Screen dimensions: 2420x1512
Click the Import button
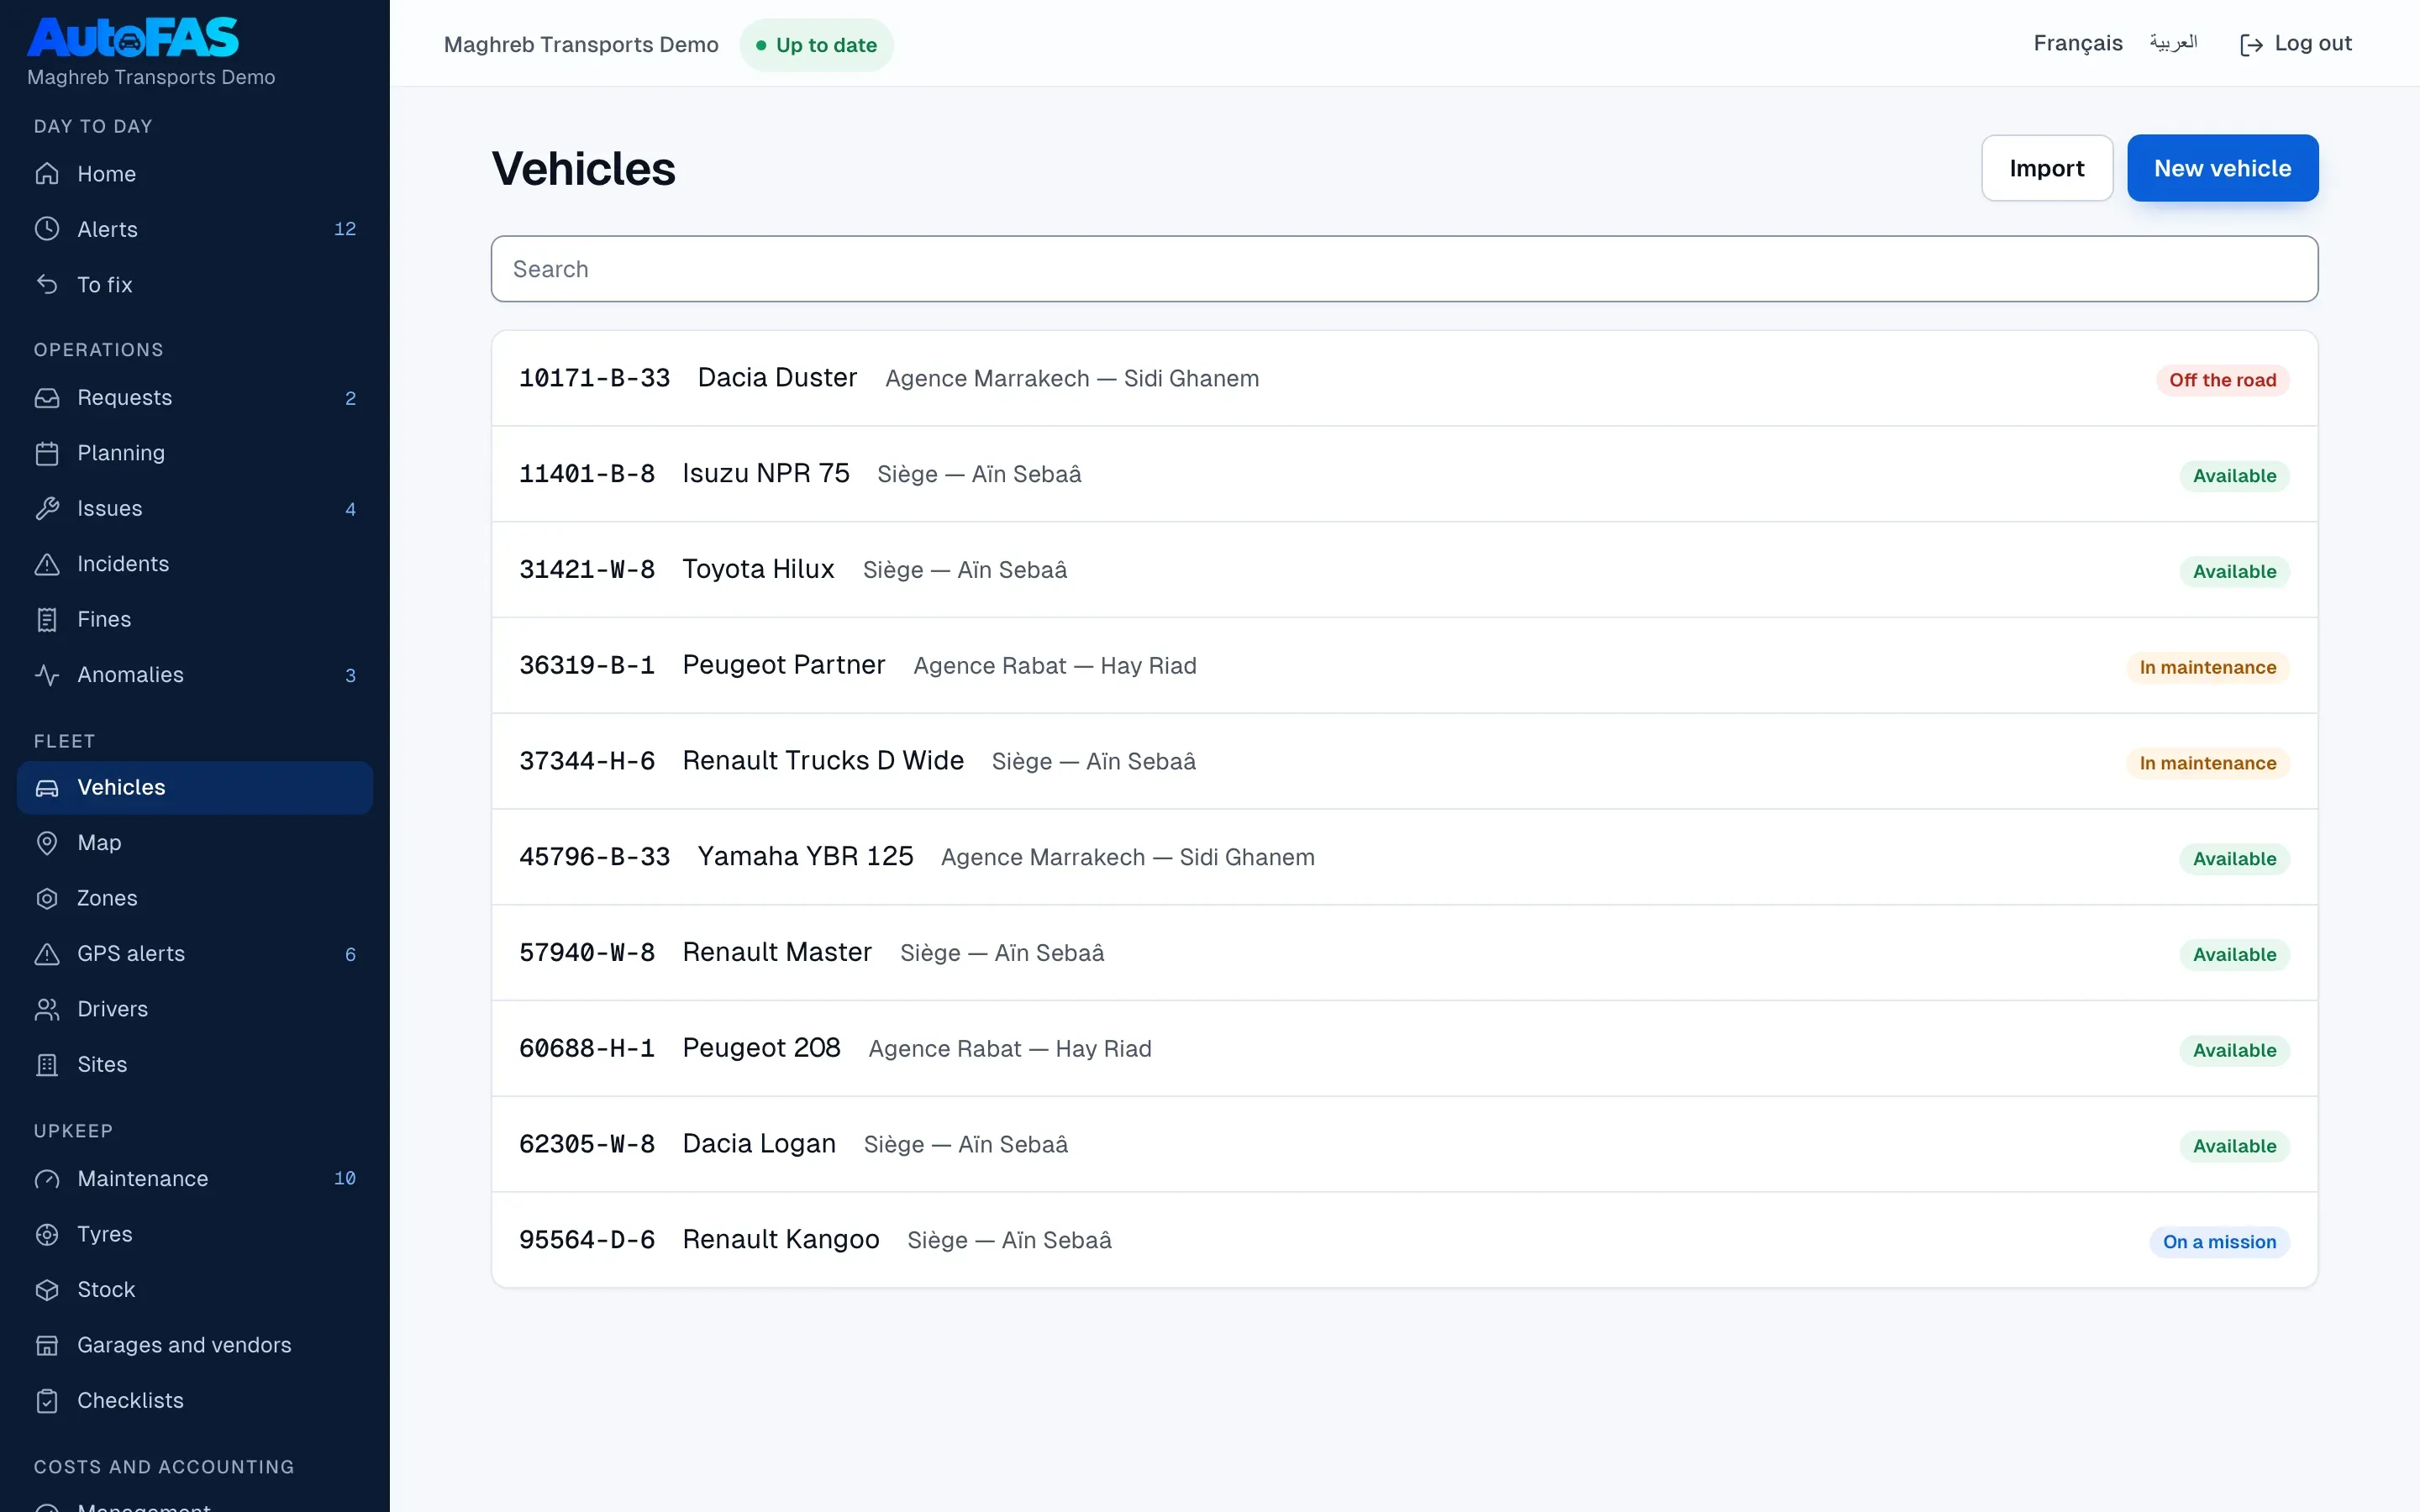[x=2046, y=168]
